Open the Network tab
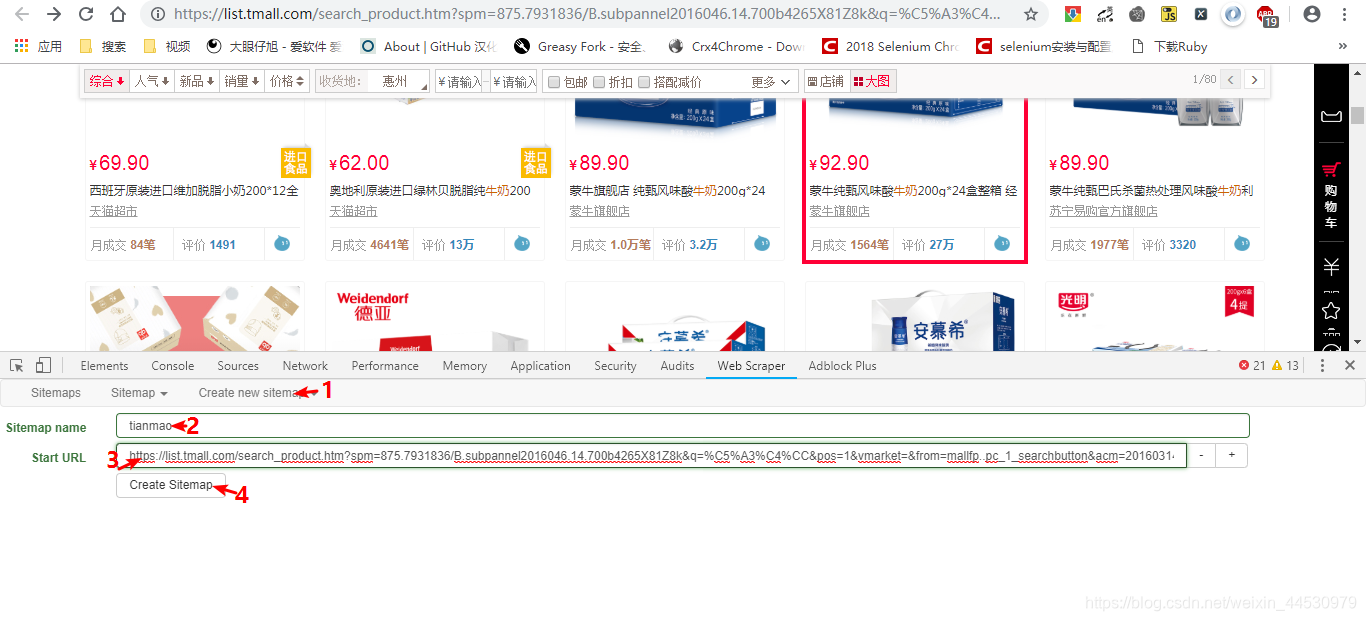1366x621 pixels. pos(305,366)
